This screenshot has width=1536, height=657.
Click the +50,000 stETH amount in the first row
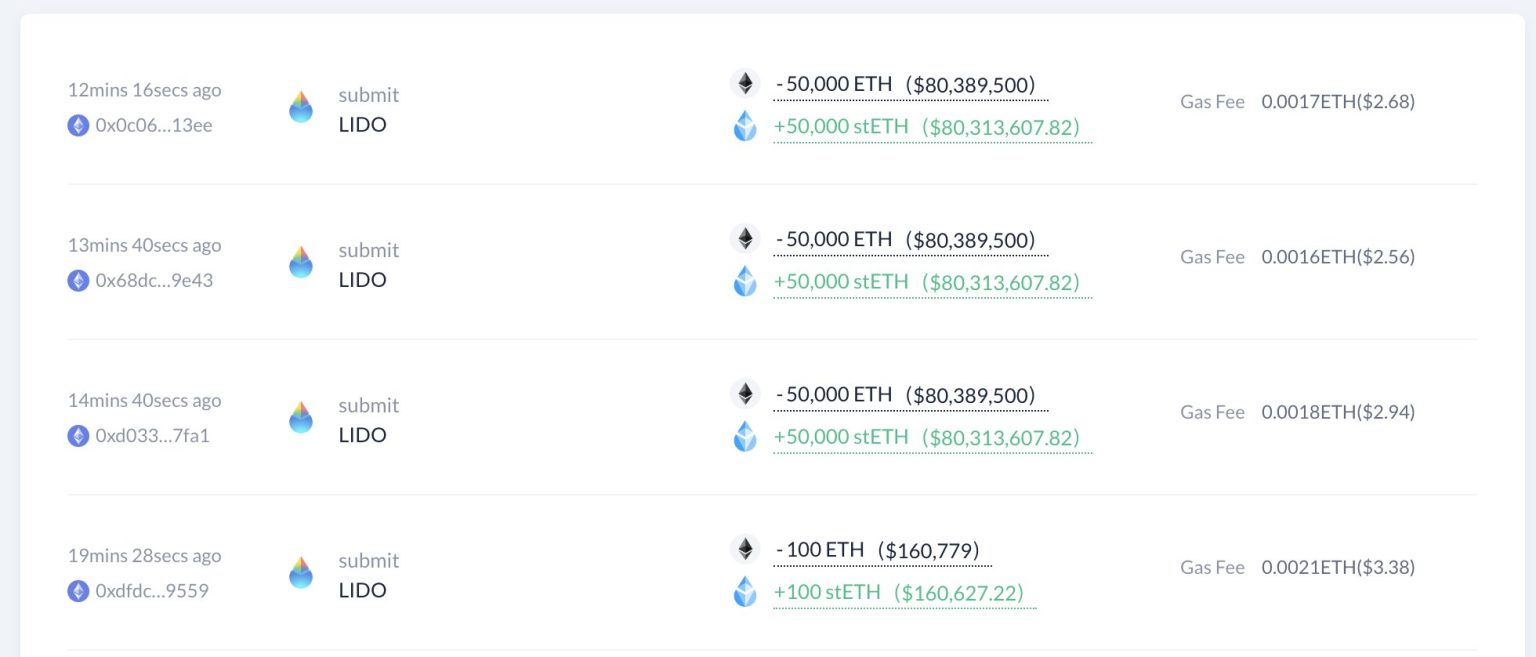tap(932, 127)
